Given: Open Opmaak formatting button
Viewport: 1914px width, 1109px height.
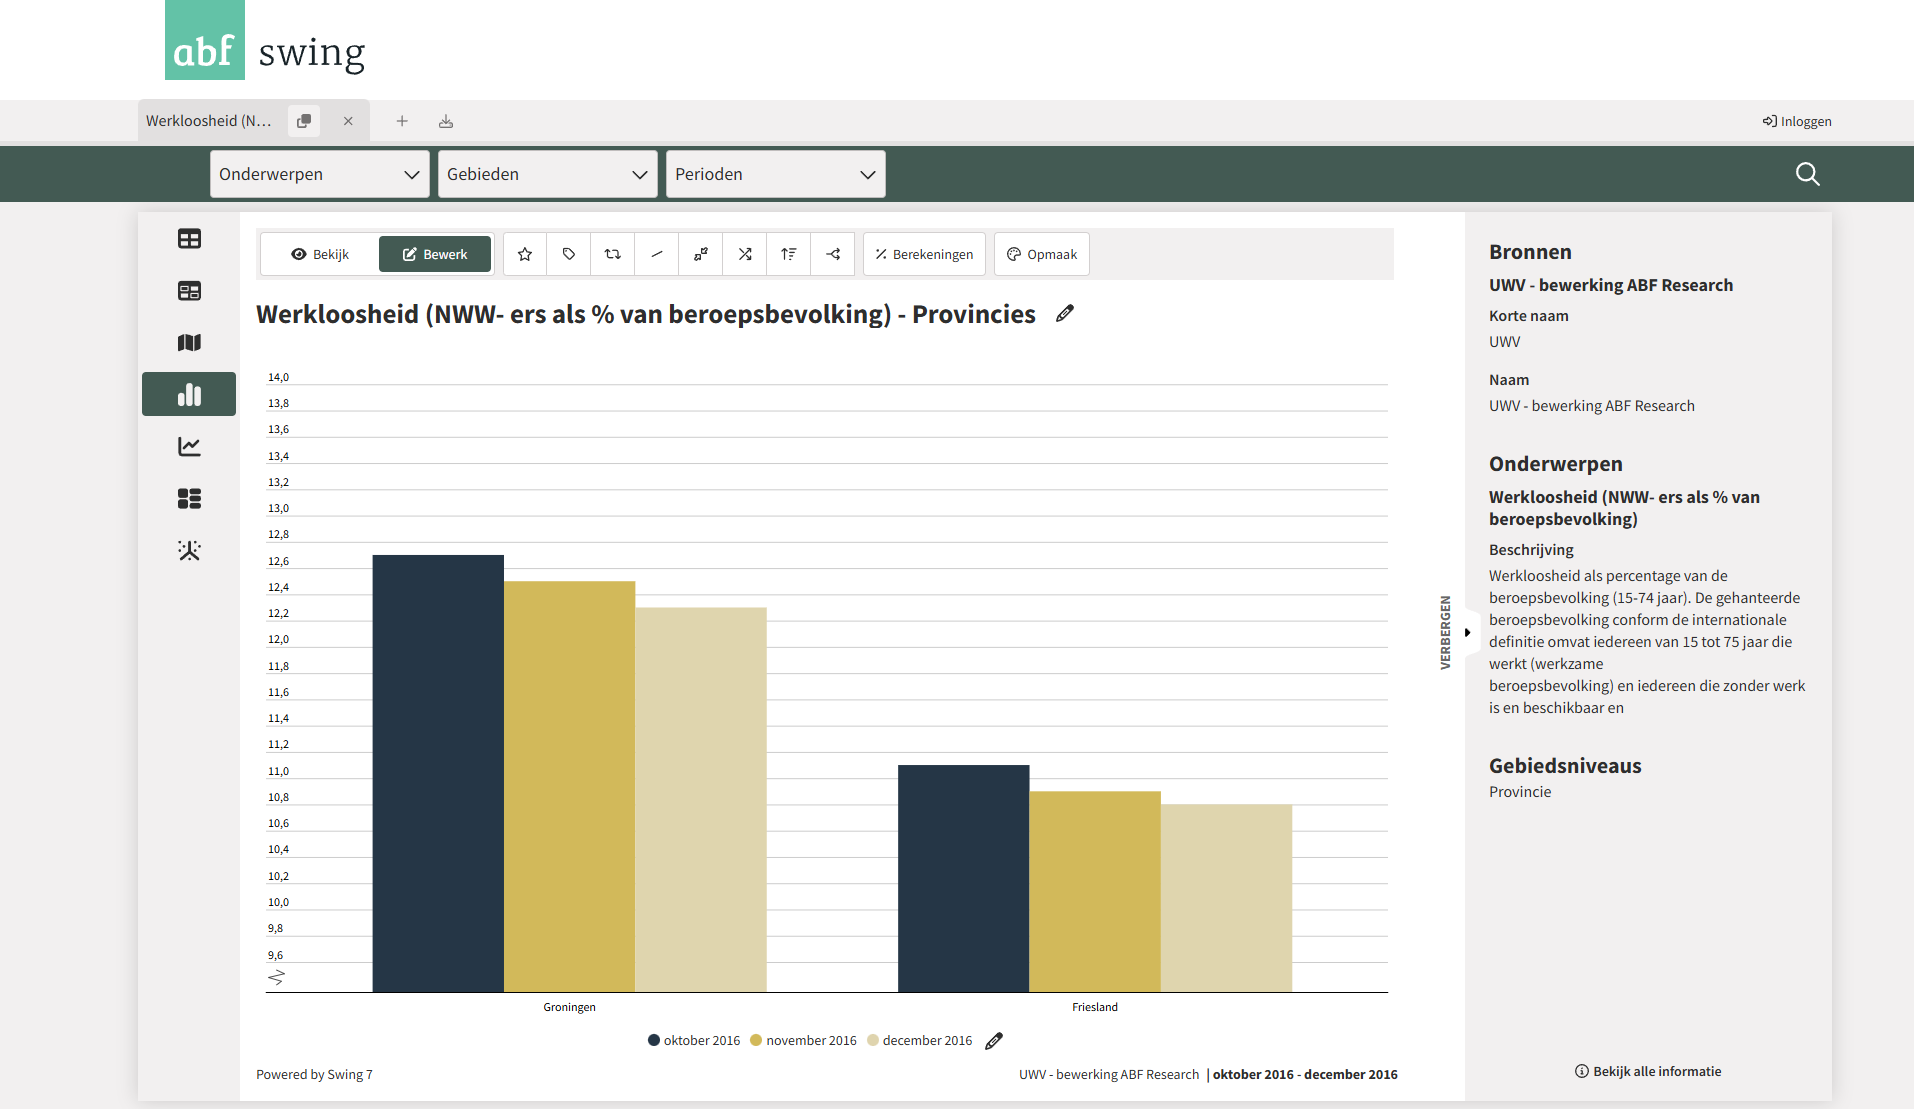Looking at the screenshot, I should pos(1042,254).
